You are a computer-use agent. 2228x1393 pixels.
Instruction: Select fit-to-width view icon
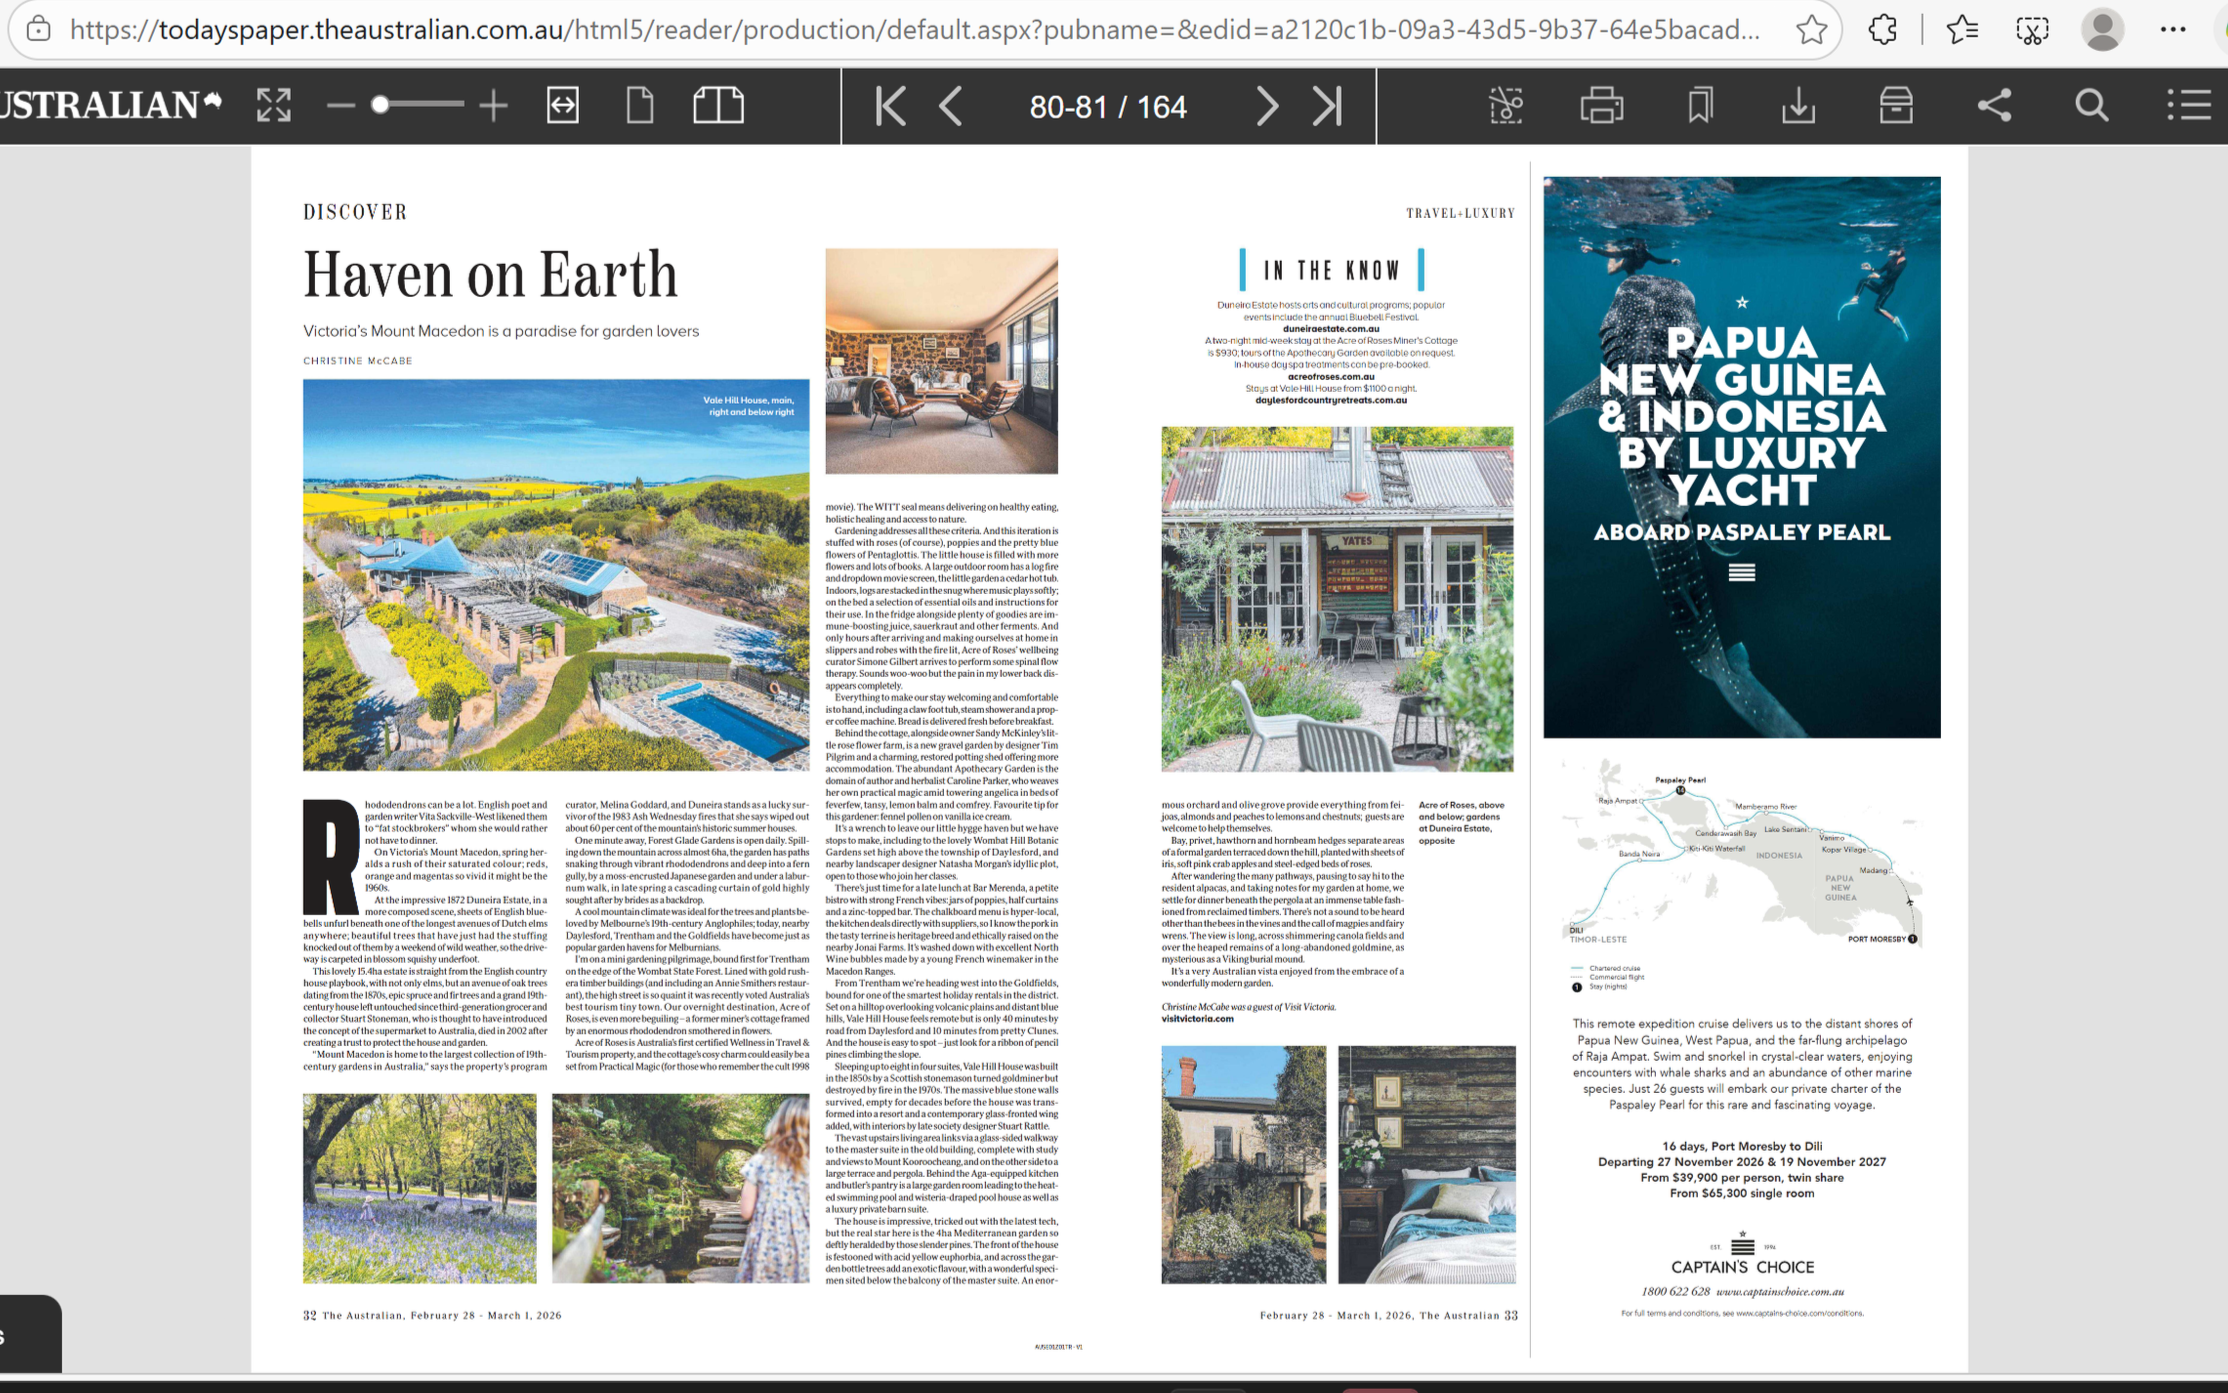pyautogui.click(x=563, y=105)
